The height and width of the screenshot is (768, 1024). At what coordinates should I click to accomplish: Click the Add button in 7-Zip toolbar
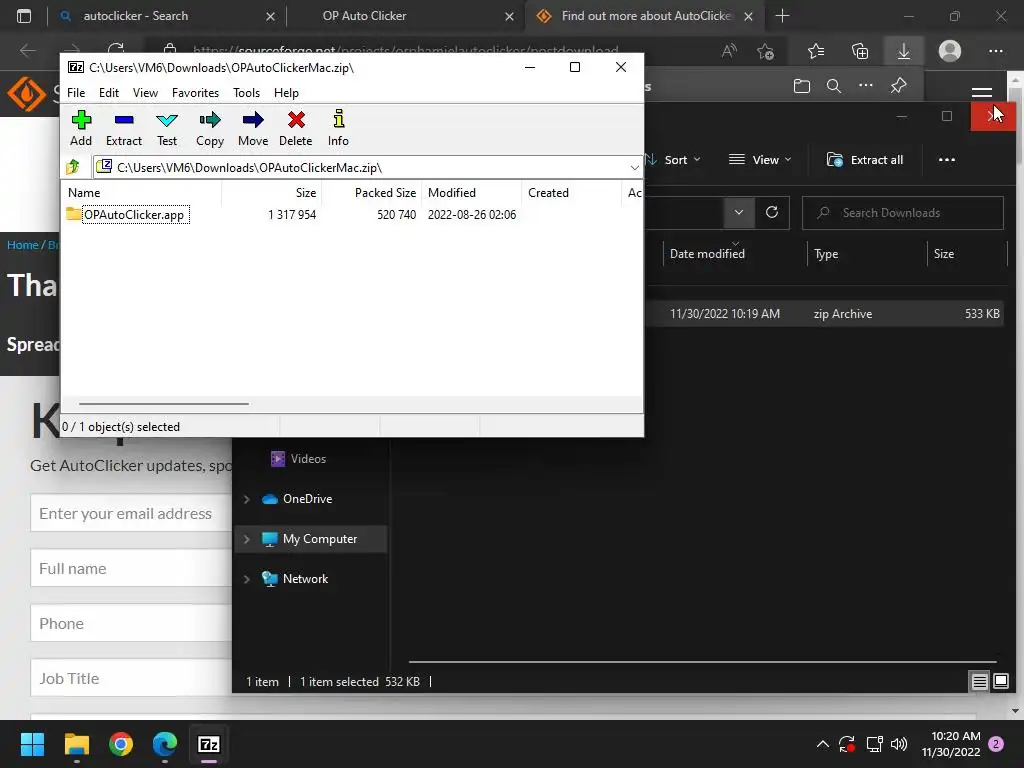(x=81, y=128)
